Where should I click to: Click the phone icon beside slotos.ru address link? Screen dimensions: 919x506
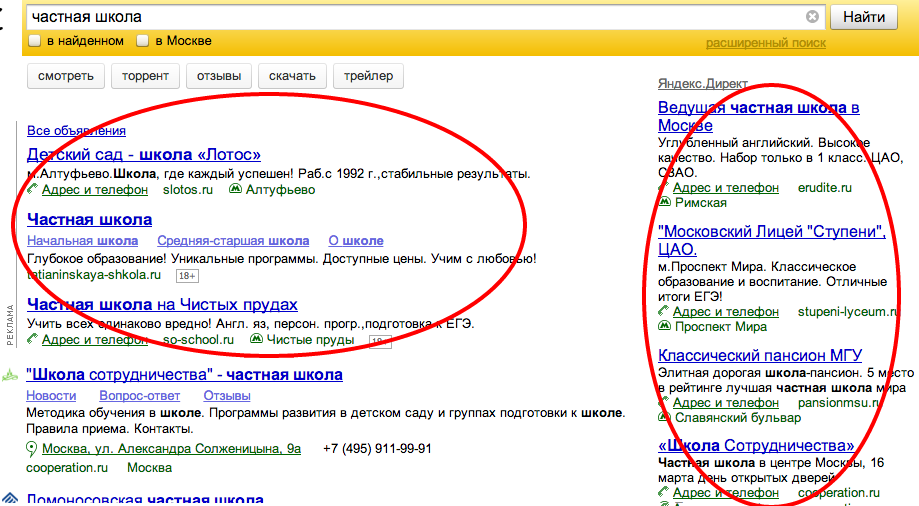pyautogui.click(x=32, y=189)
